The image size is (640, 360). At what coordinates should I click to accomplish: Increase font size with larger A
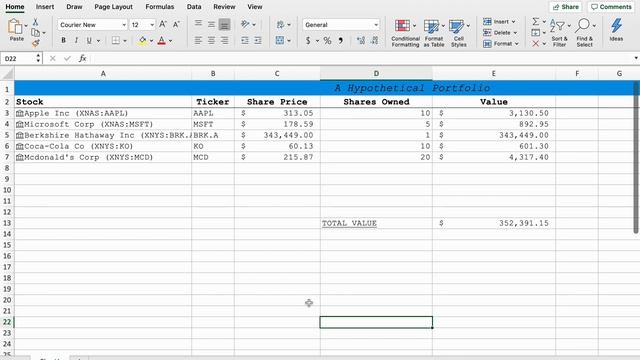pyautogui.click(x=163, y=24)
